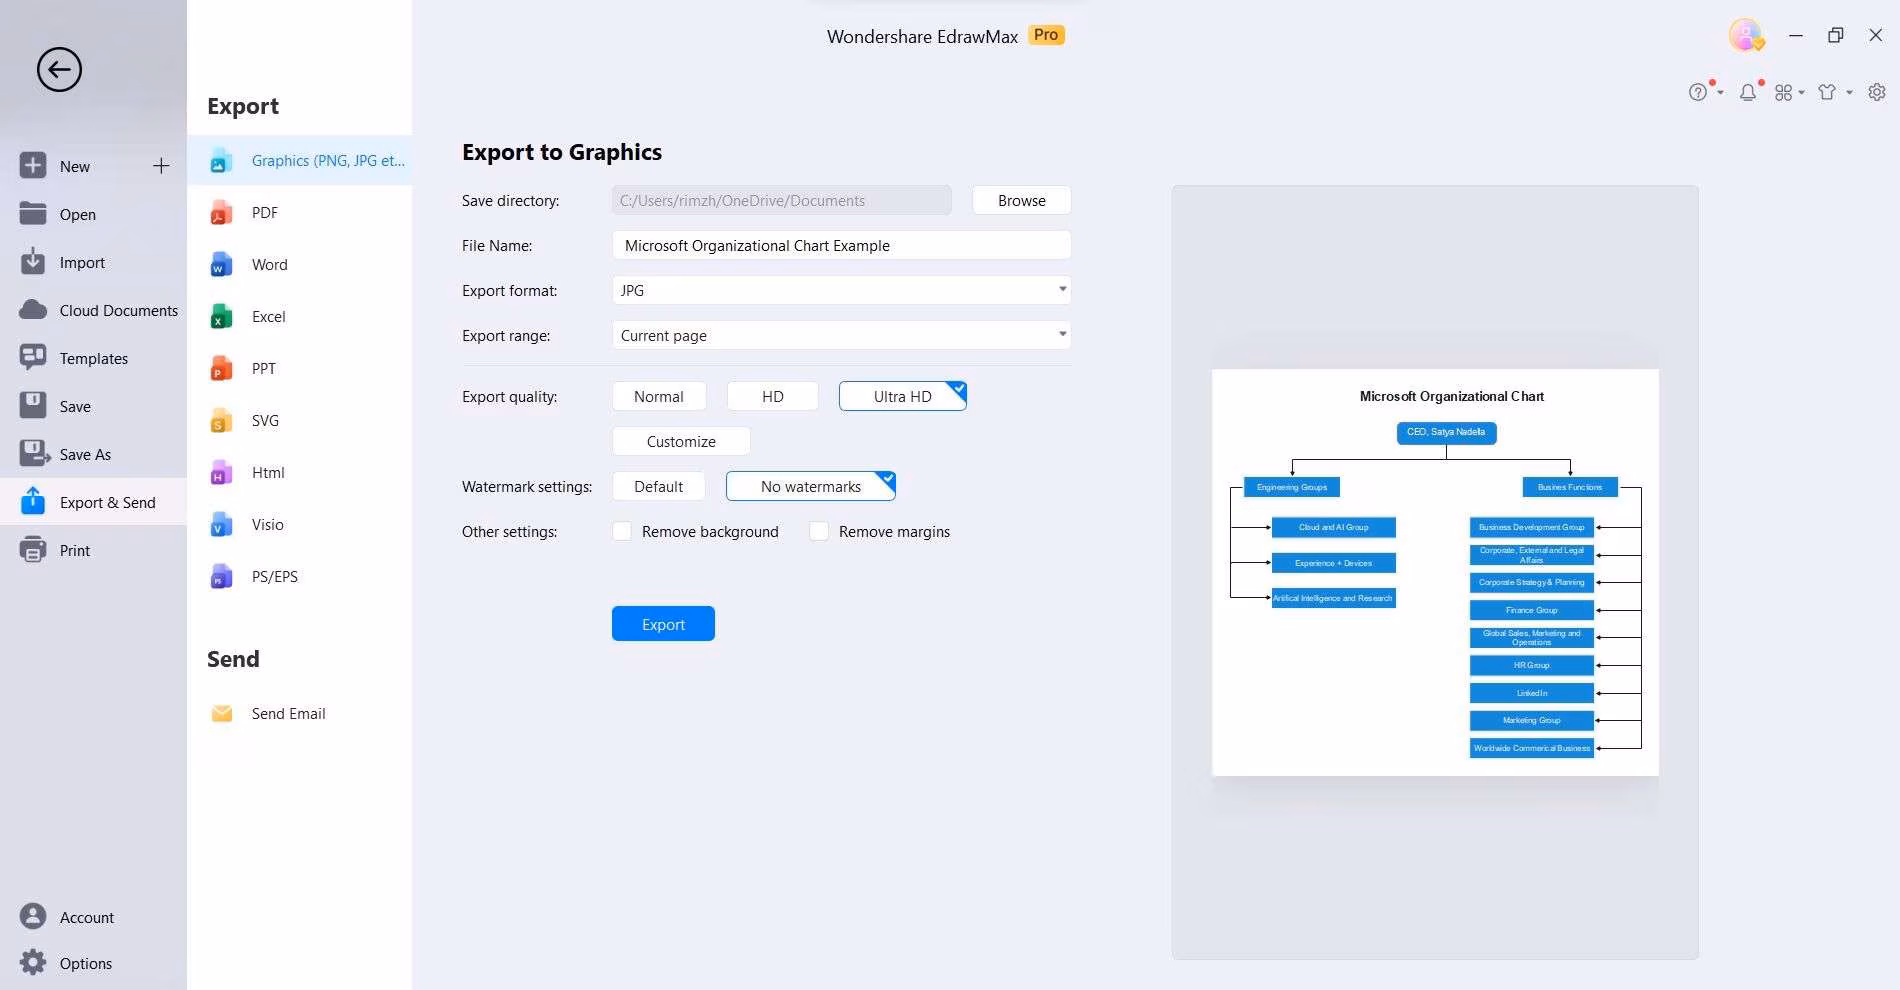Enable the Remove background checkbox

tap(622, 531)
